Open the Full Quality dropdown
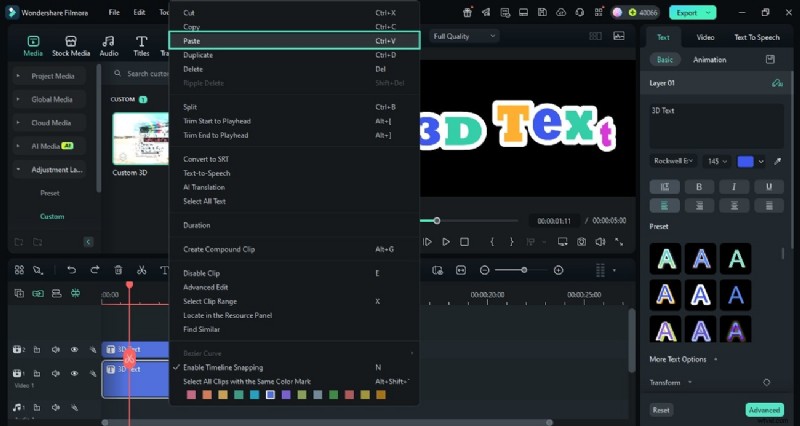The height and width of the screenshot is (426, 800). pos(464,36)
